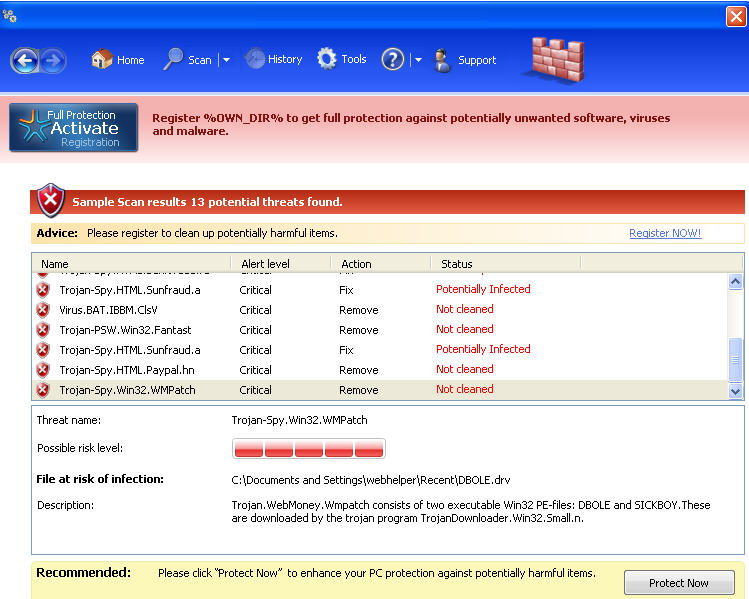
Task: Click the Protect Now button
Action: pos(679,583)
